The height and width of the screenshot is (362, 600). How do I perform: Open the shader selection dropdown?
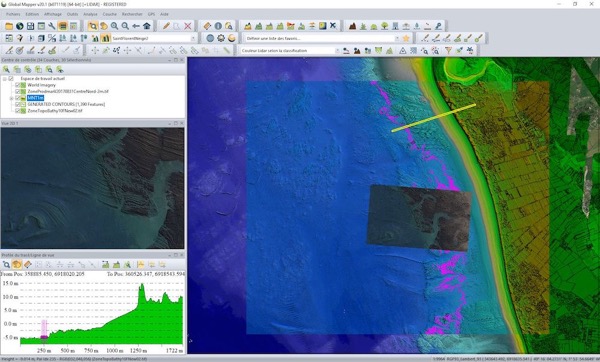point(153,38)
